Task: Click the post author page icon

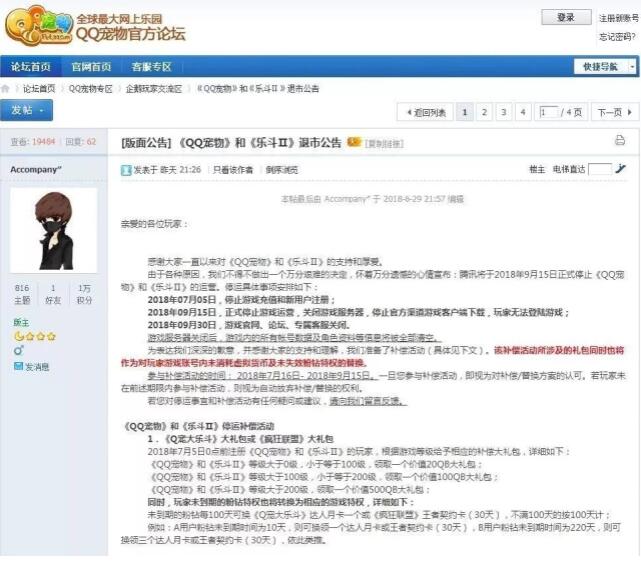Action: (126, 170)
